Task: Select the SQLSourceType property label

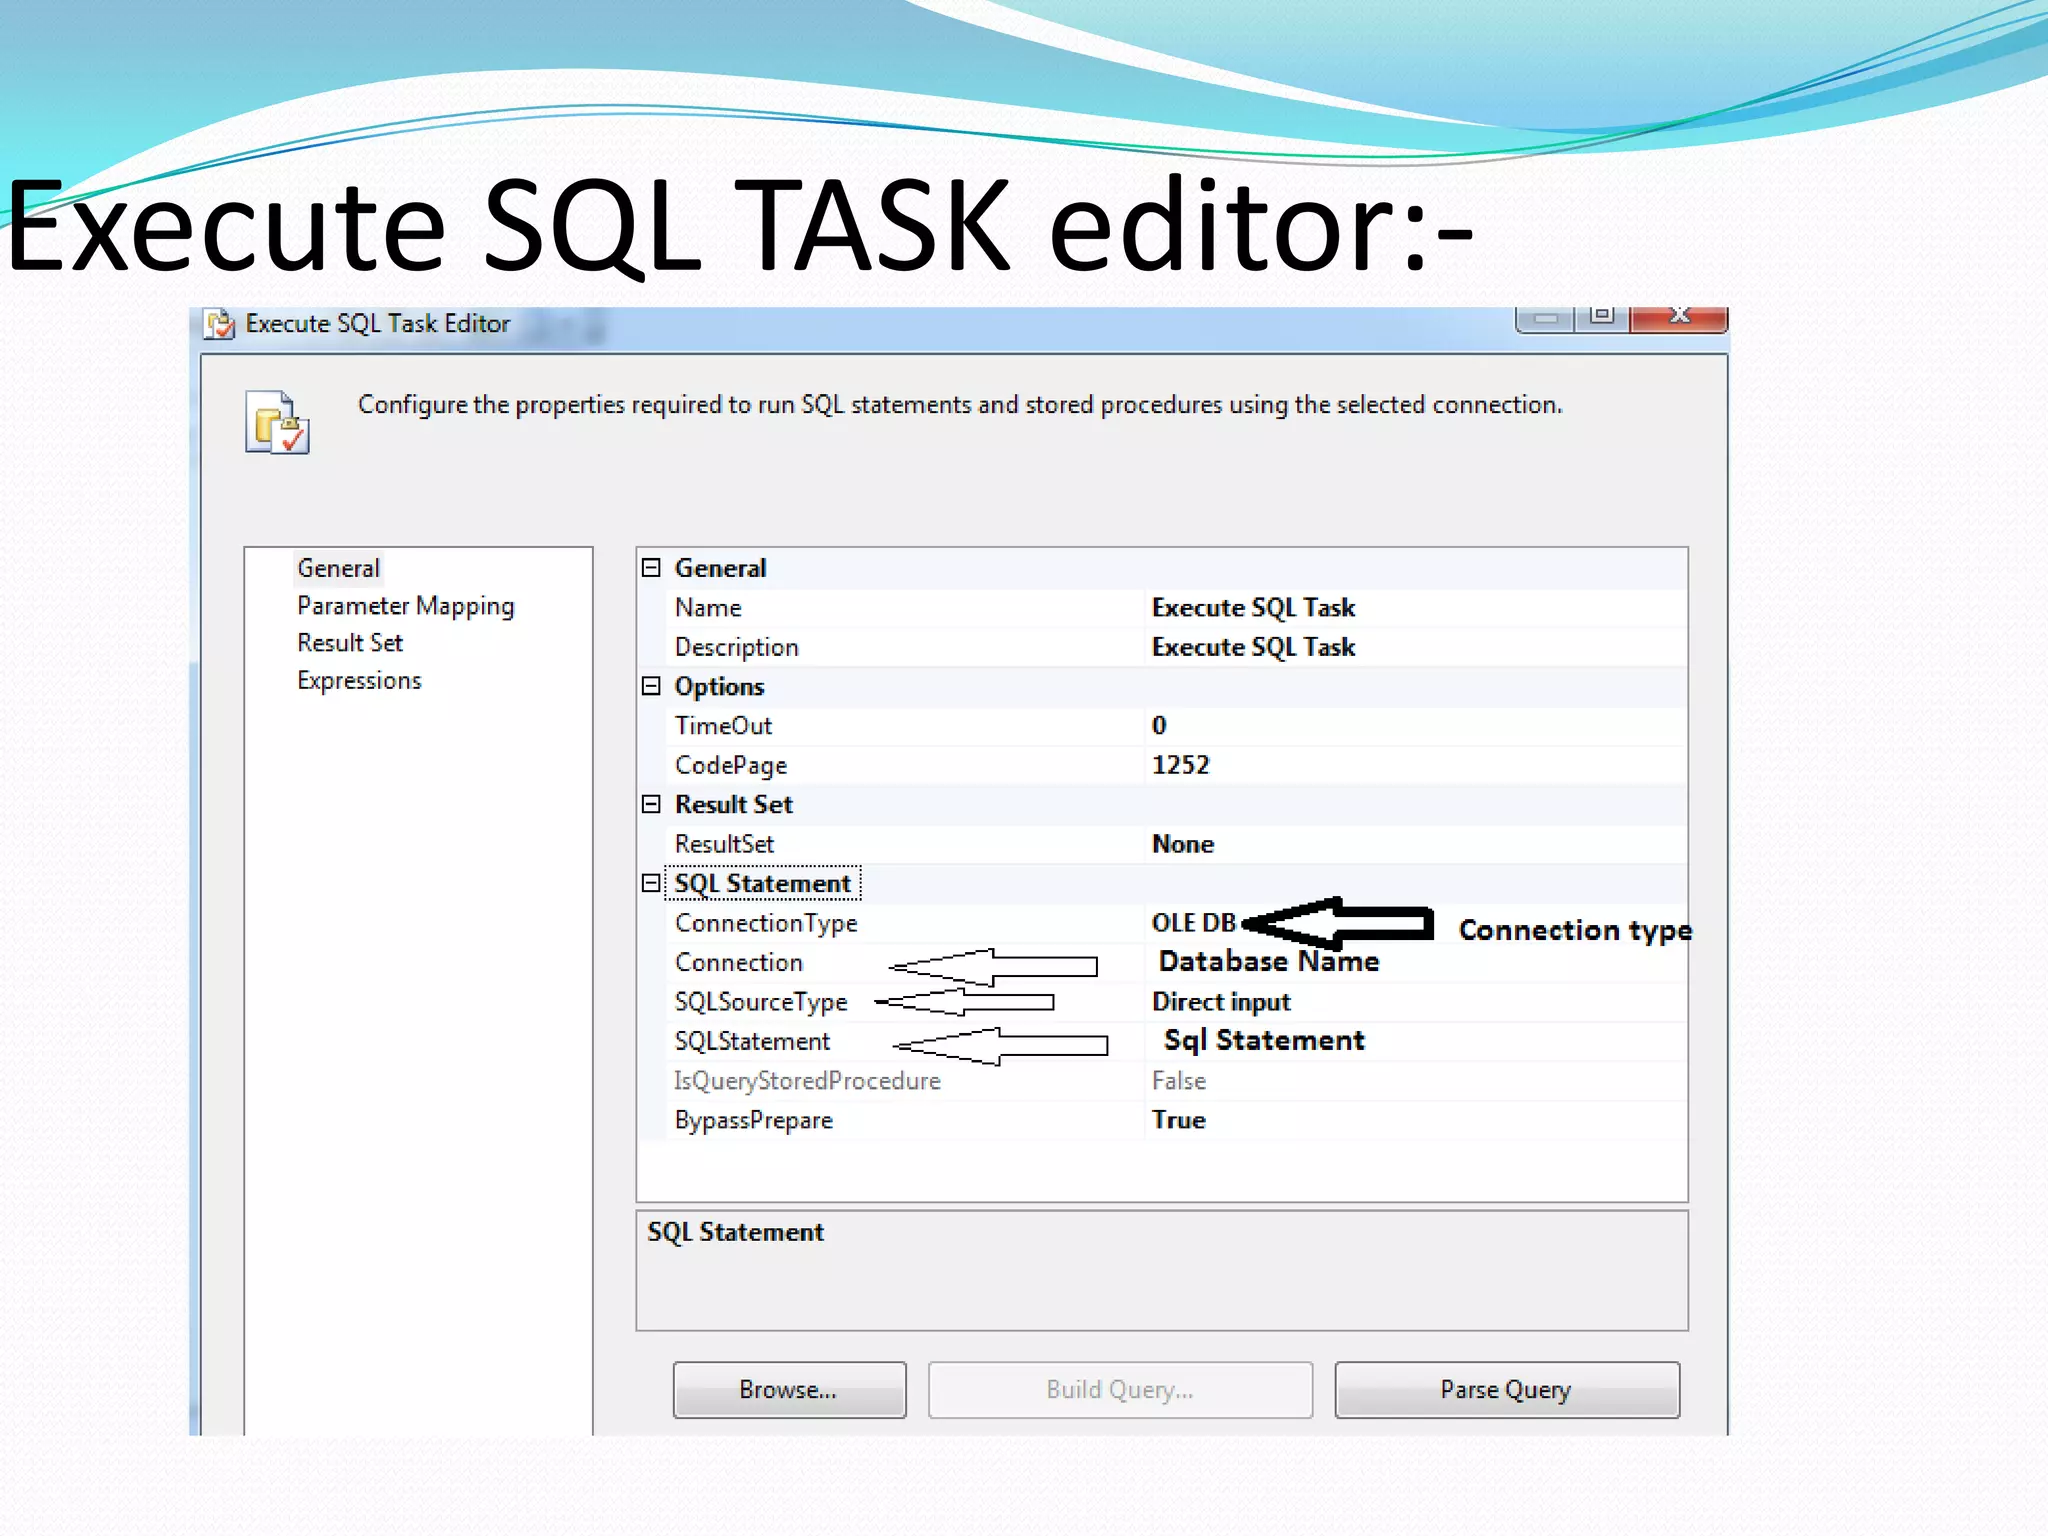Action: click(x=761, y=1002)
